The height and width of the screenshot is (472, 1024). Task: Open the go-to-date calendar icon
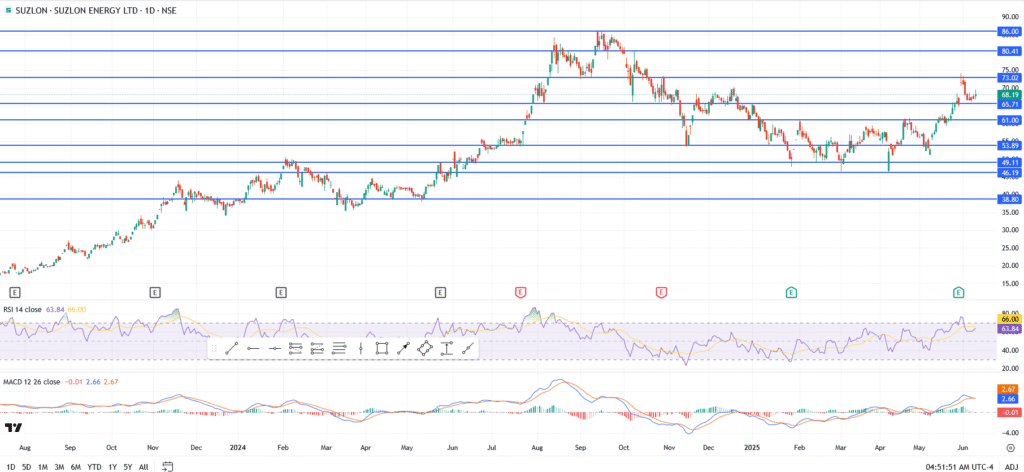pos(168,465)
